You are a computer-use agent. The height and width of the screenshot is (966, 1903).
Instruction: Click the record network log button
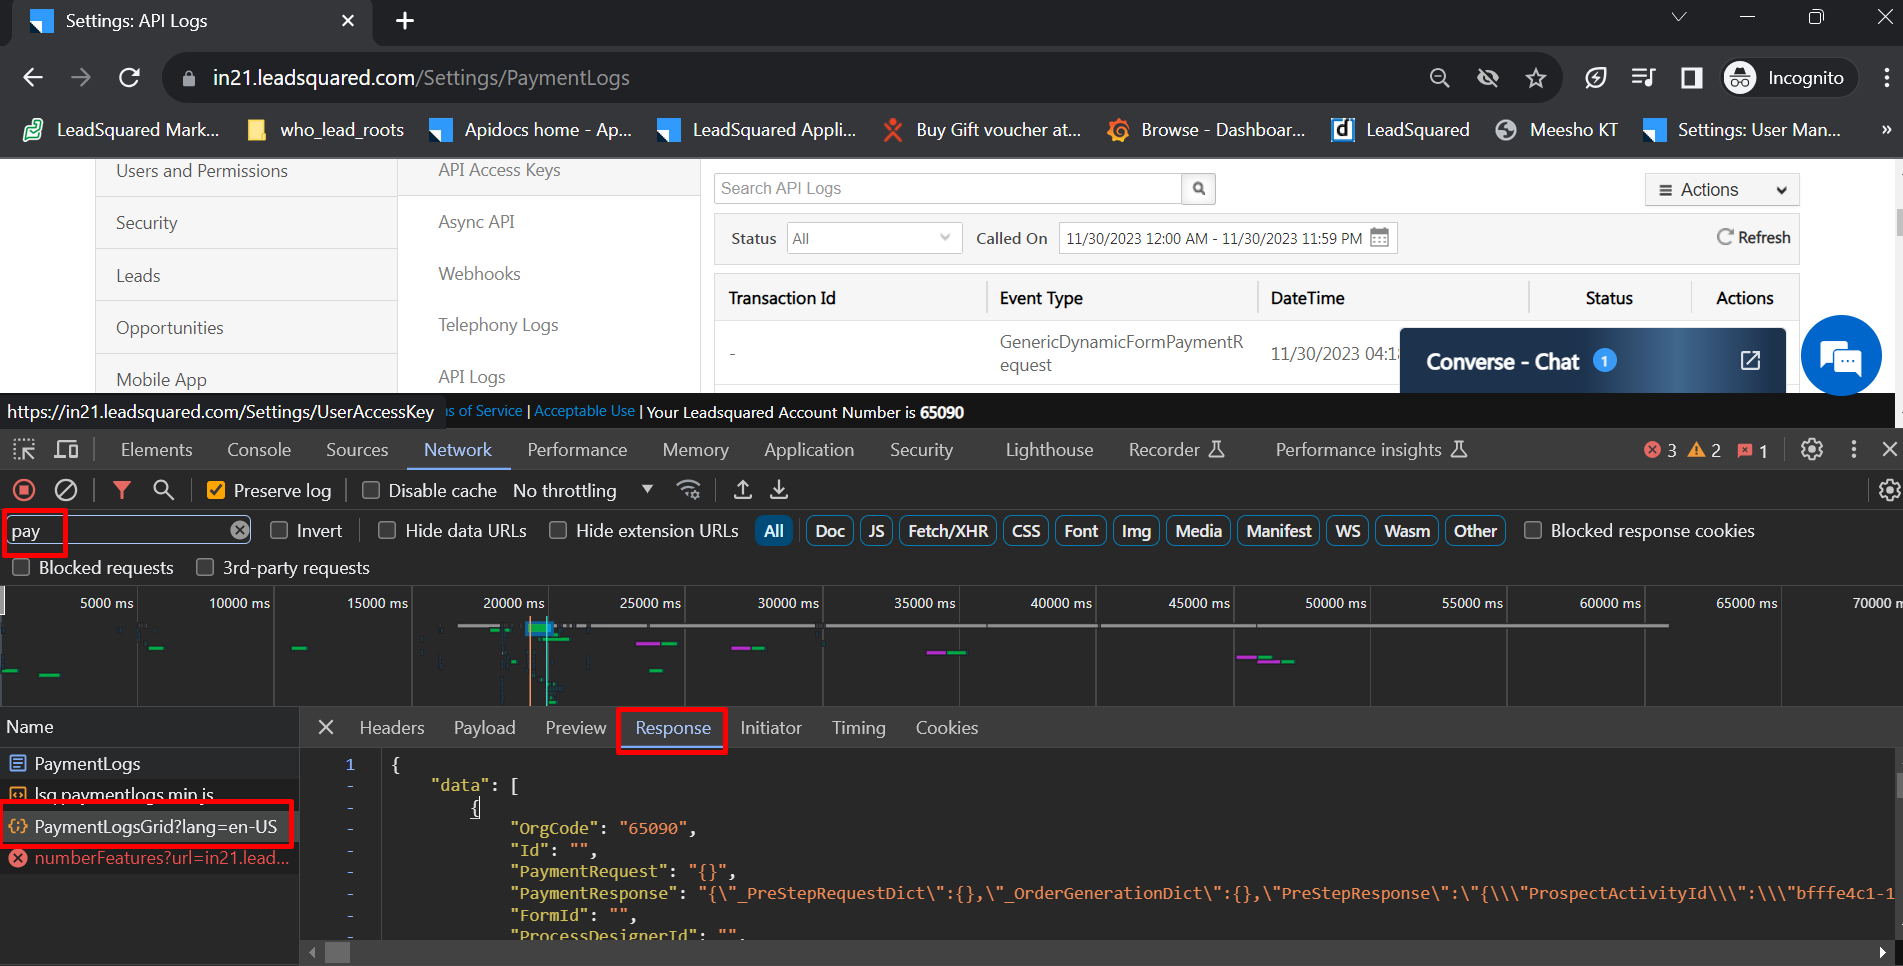pos(24,490)
